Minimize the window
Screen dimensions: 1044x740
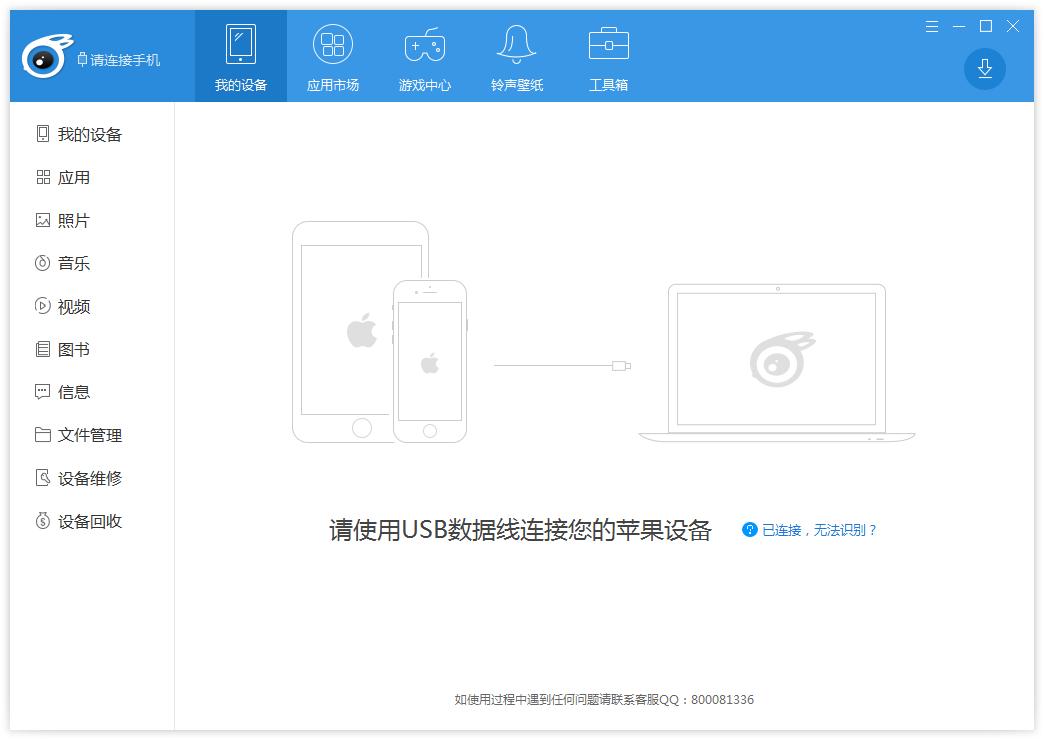(x=959, y=26)
